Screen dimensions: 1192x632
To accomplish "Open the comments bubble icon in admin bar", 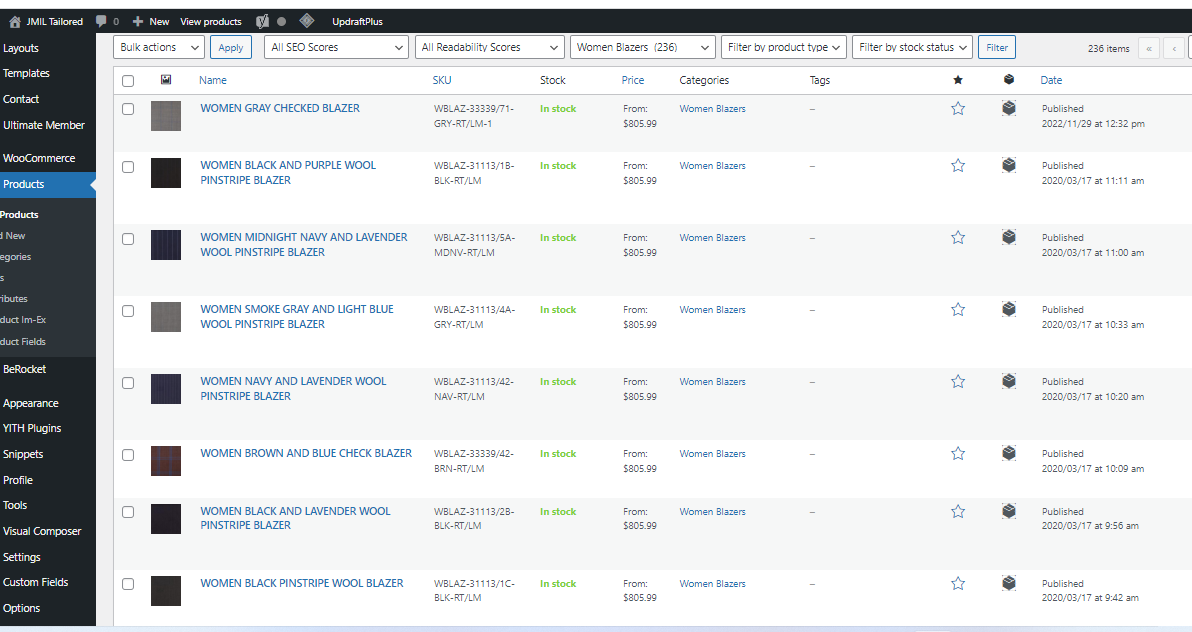I will pos(102,21).
